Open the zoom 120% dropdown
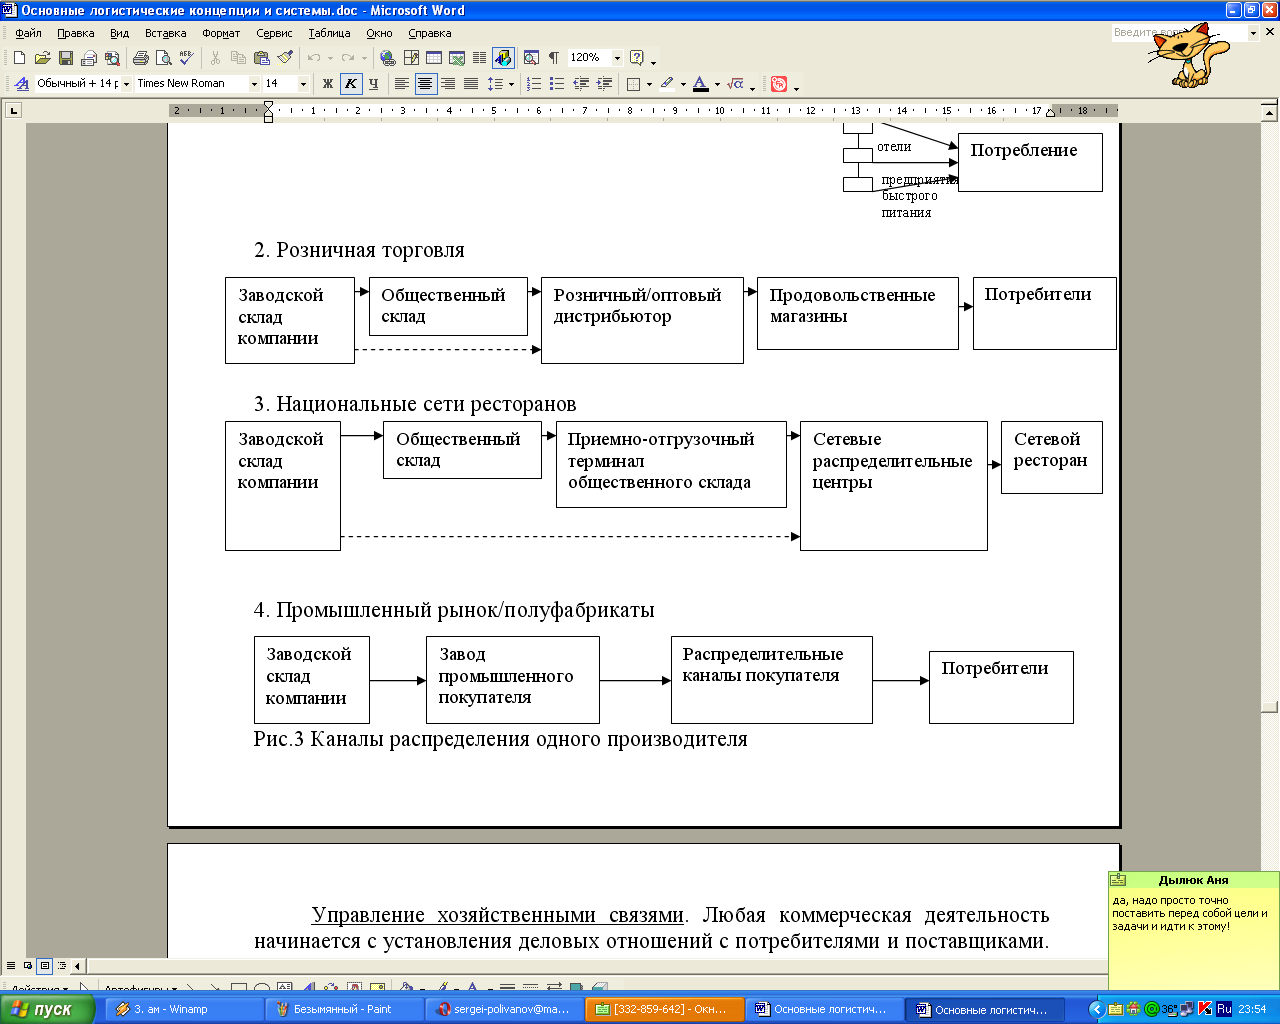Screen dimensions: 1280x1024 (617, 58)
